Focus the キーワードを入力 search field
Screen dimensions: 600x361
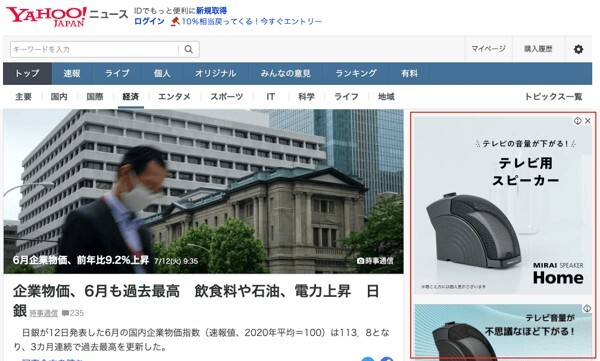[95, 49]
